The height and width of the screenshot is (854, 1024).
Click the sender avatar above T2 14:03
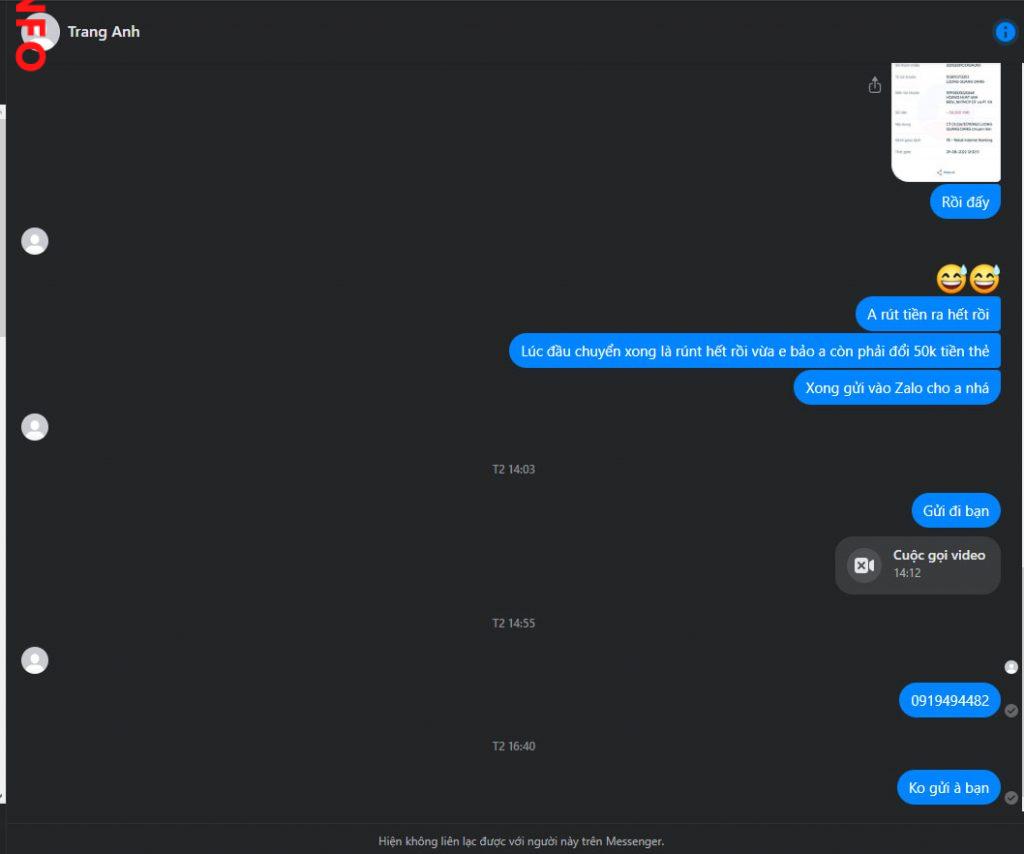35,427
